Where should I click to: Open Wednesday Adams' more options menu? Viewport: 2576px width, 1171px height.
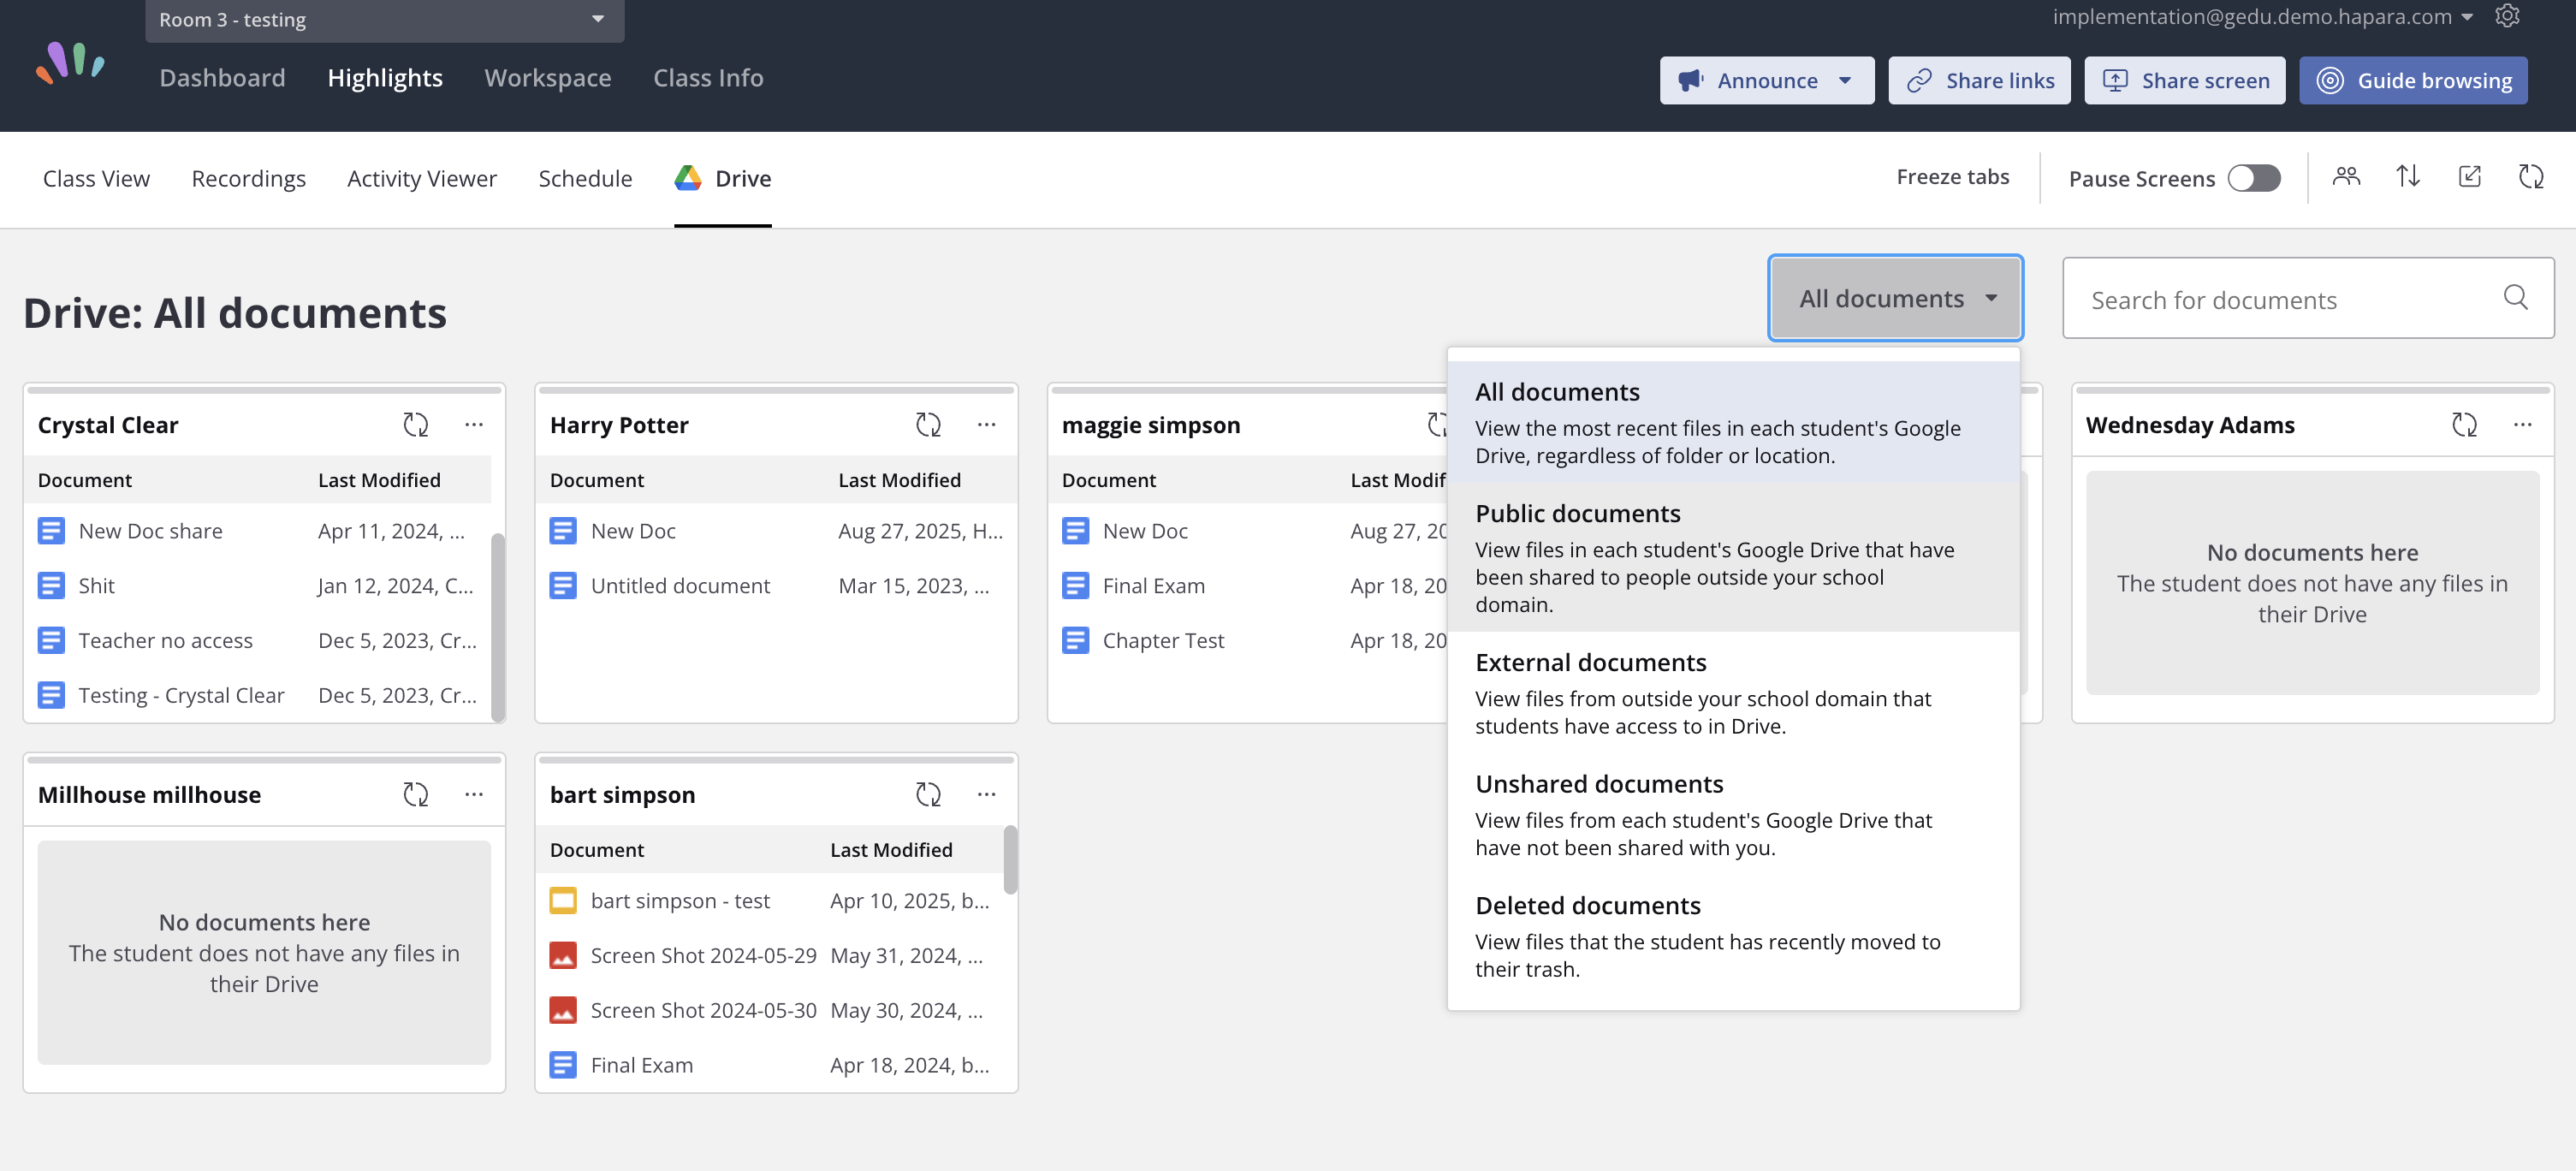pos(2522,425)
